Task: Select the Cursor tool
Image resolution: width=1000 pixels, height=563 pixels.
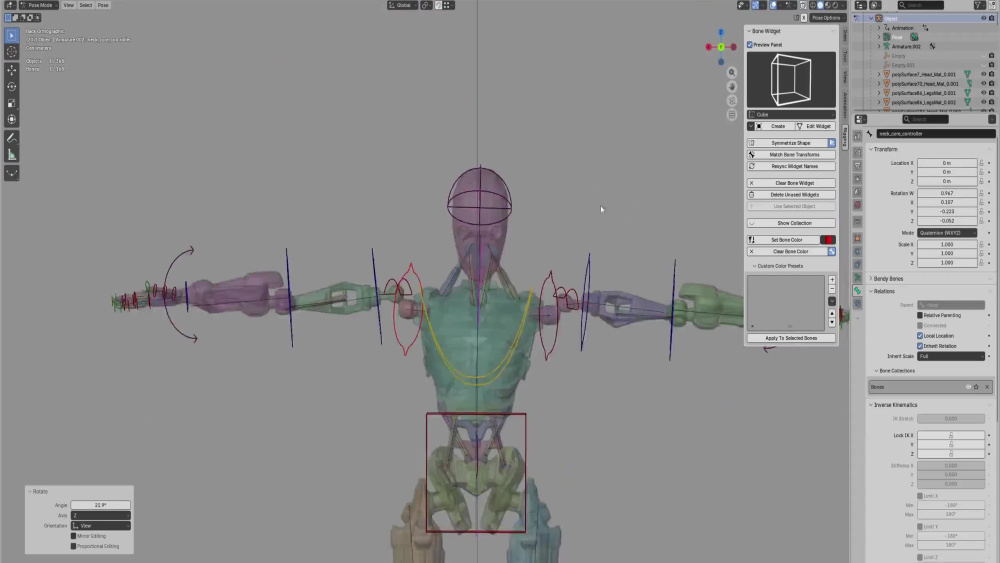Action: click(x=11, y=52)
